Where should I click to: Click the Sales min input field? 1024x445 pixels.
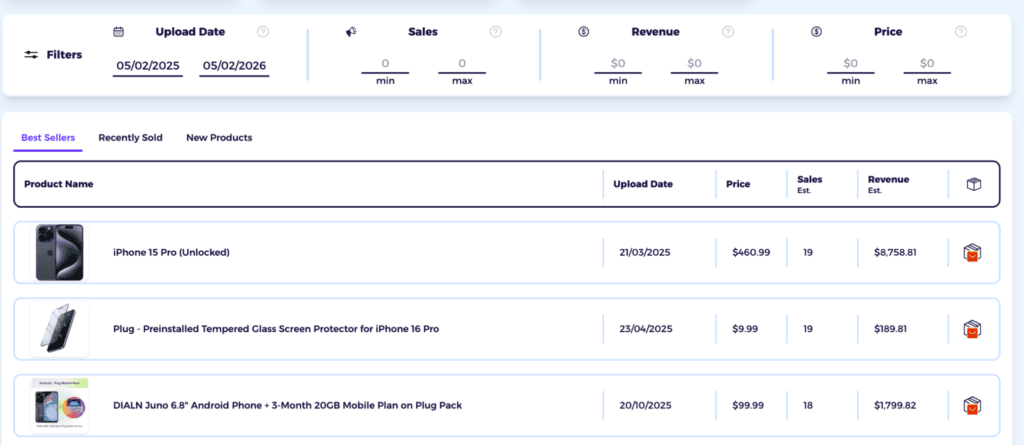(385, 64)
